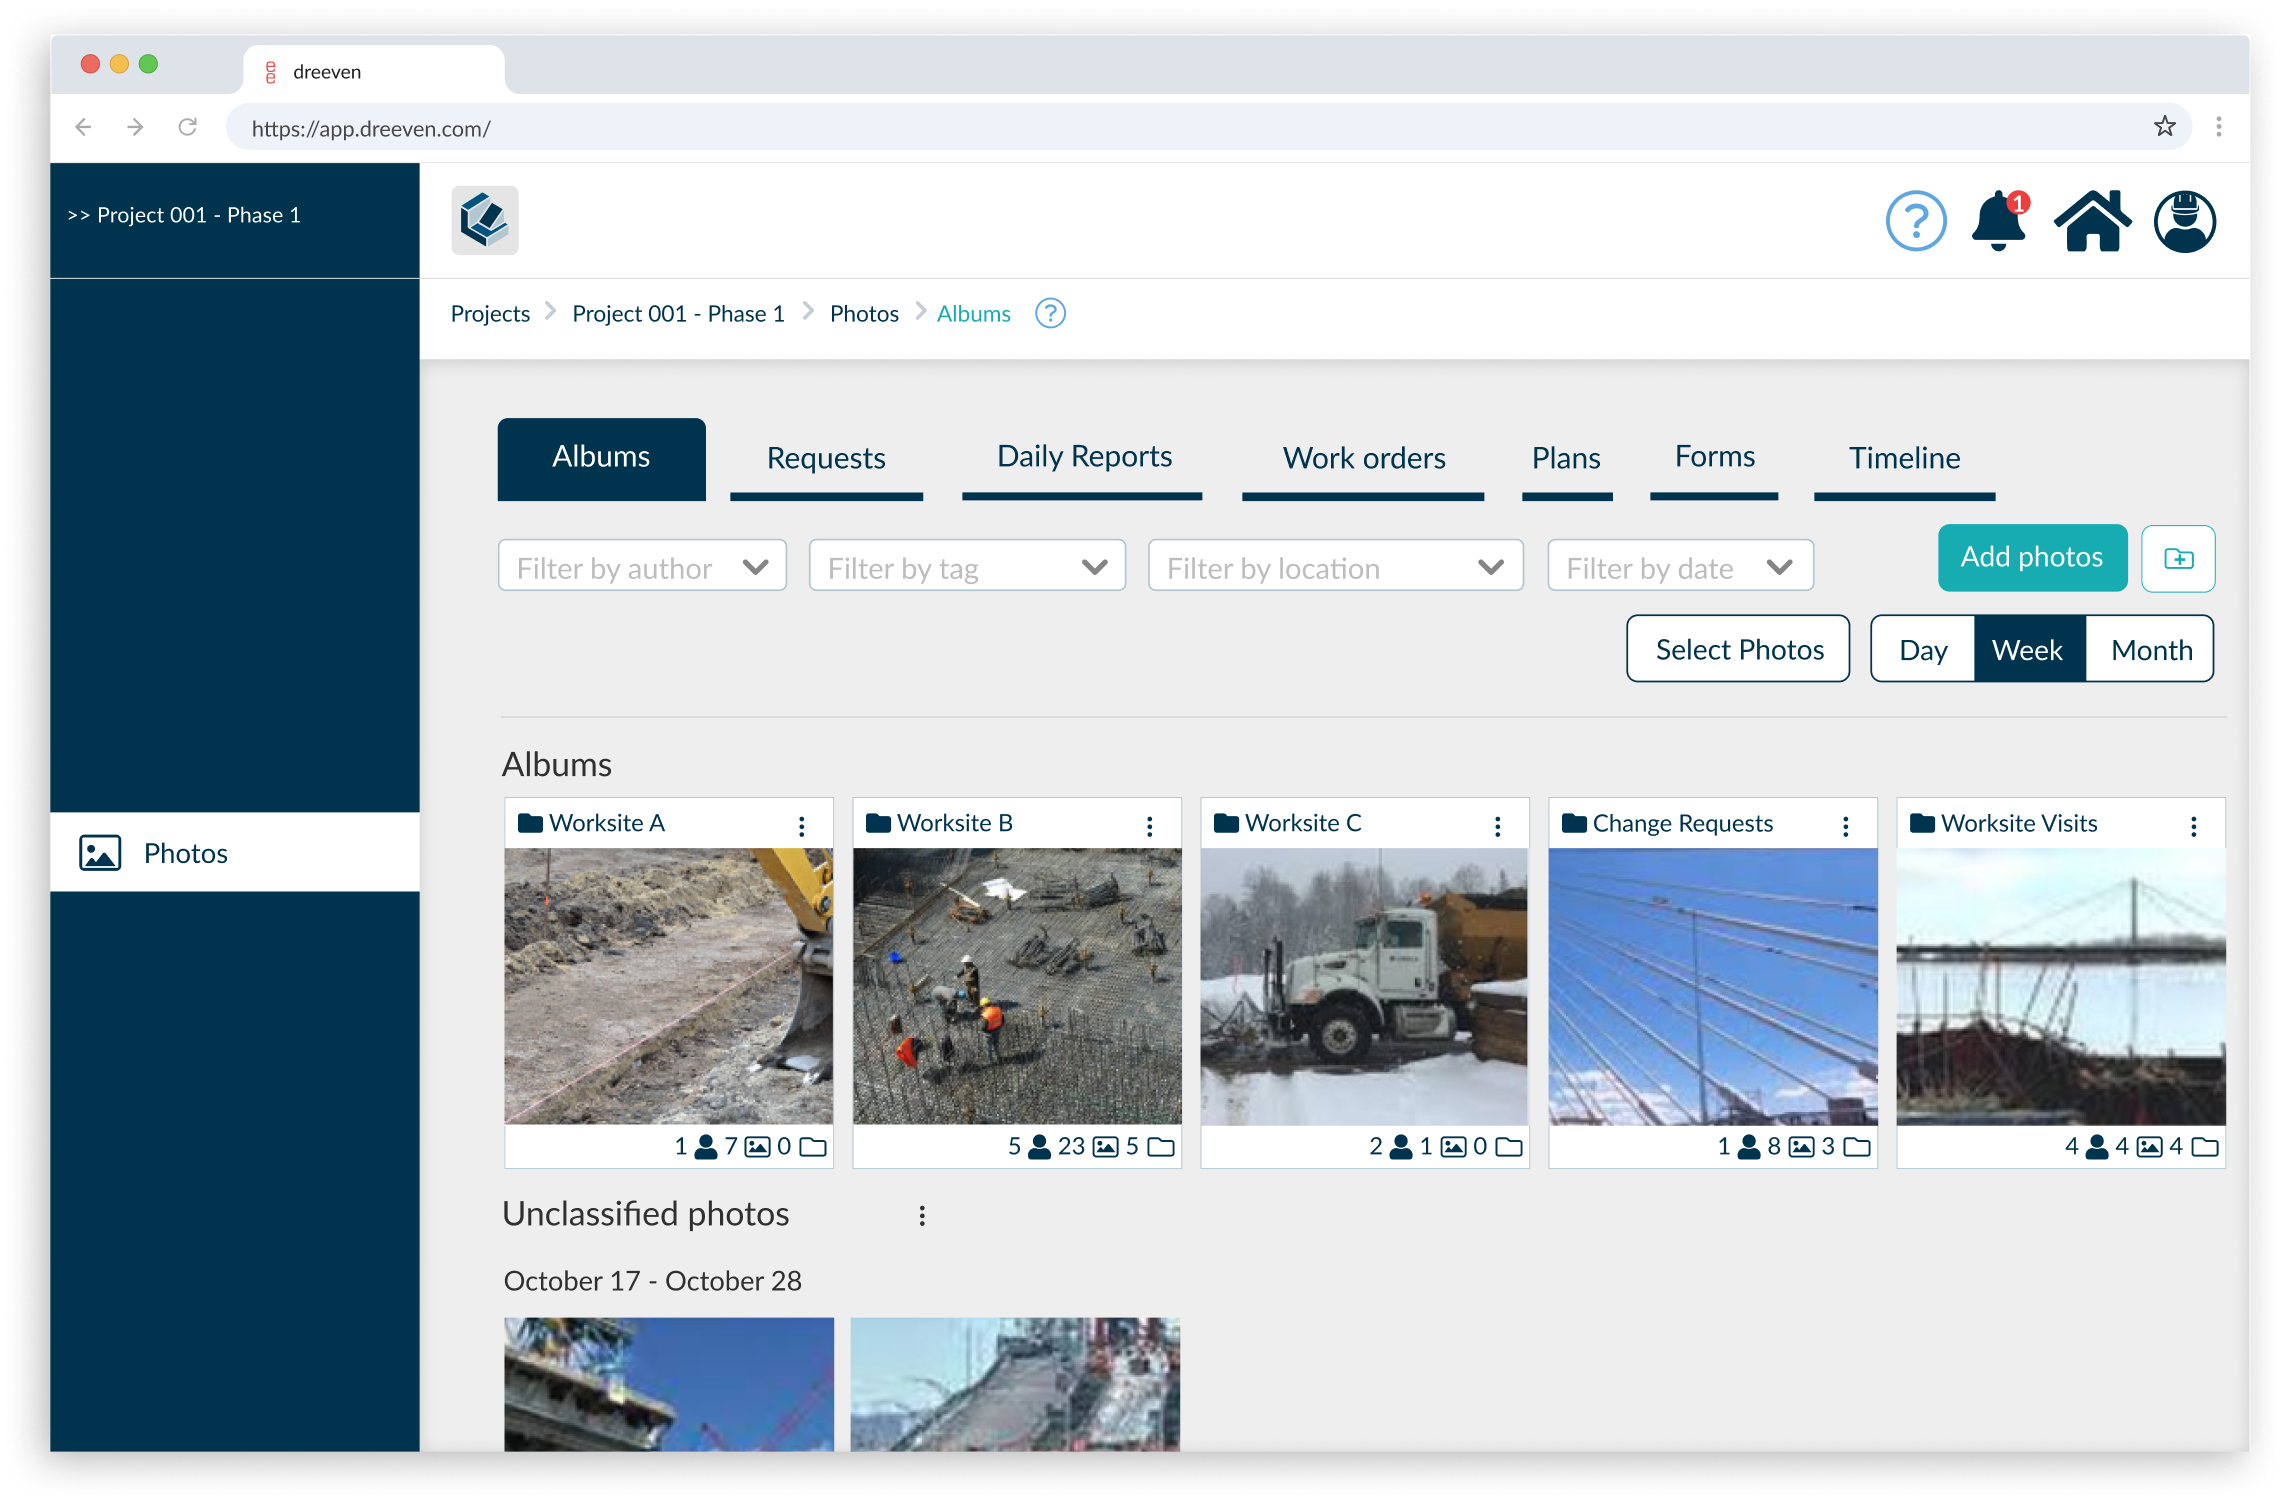2285x1502 pixels.
Task: Select Photos in the left sidebar
Action: [x=235, y=852]
